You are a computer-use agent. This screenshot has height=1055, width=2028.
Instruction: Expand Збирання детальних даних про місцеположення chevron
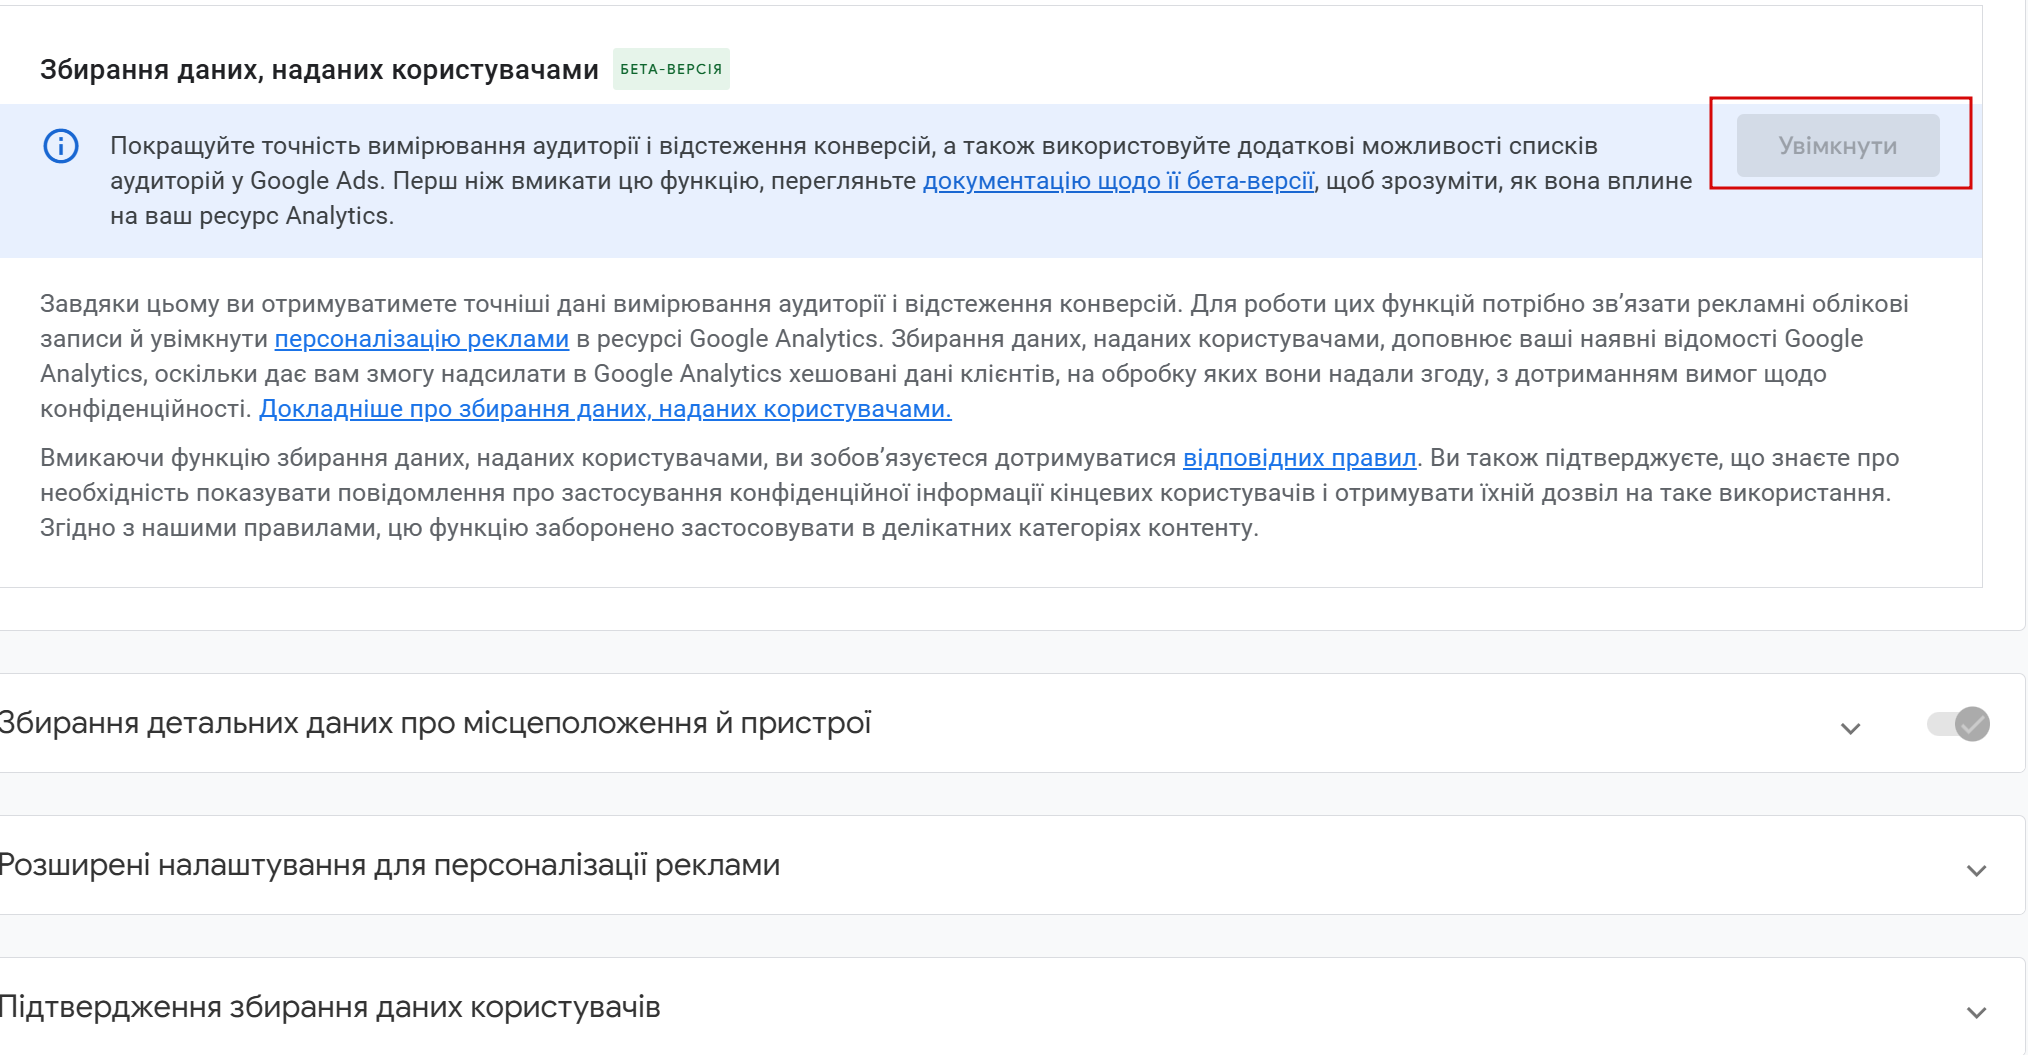point(1851,728)
